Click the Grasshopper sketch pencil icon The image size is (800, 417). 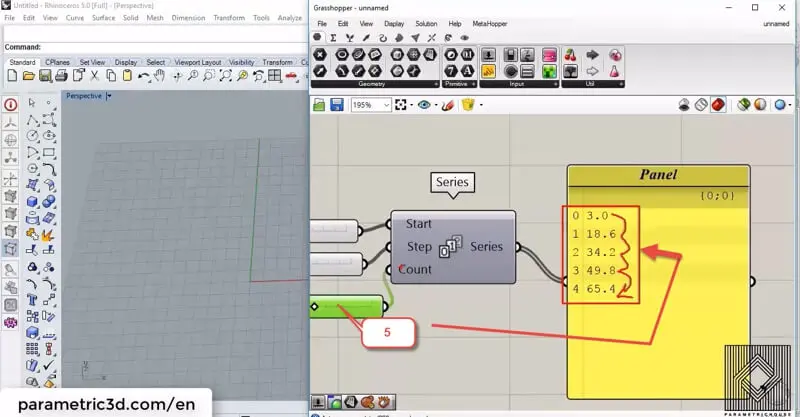pyautogui.click(x=448, y=105)
